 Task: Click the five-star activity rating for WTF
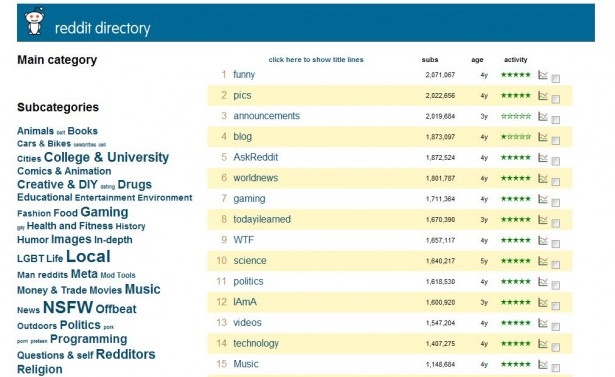(x=516, y=240)
